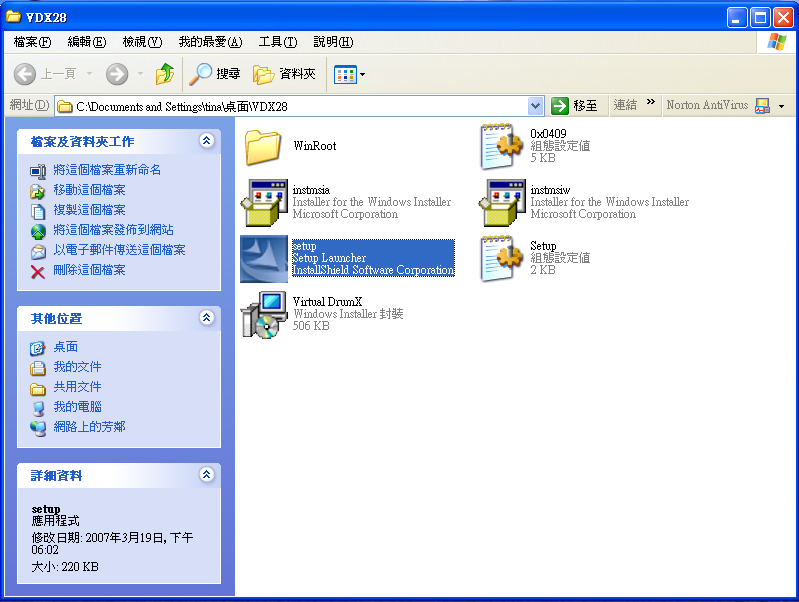
Task: Collapse the 詳細資料 panel
Action: [207, 475]
